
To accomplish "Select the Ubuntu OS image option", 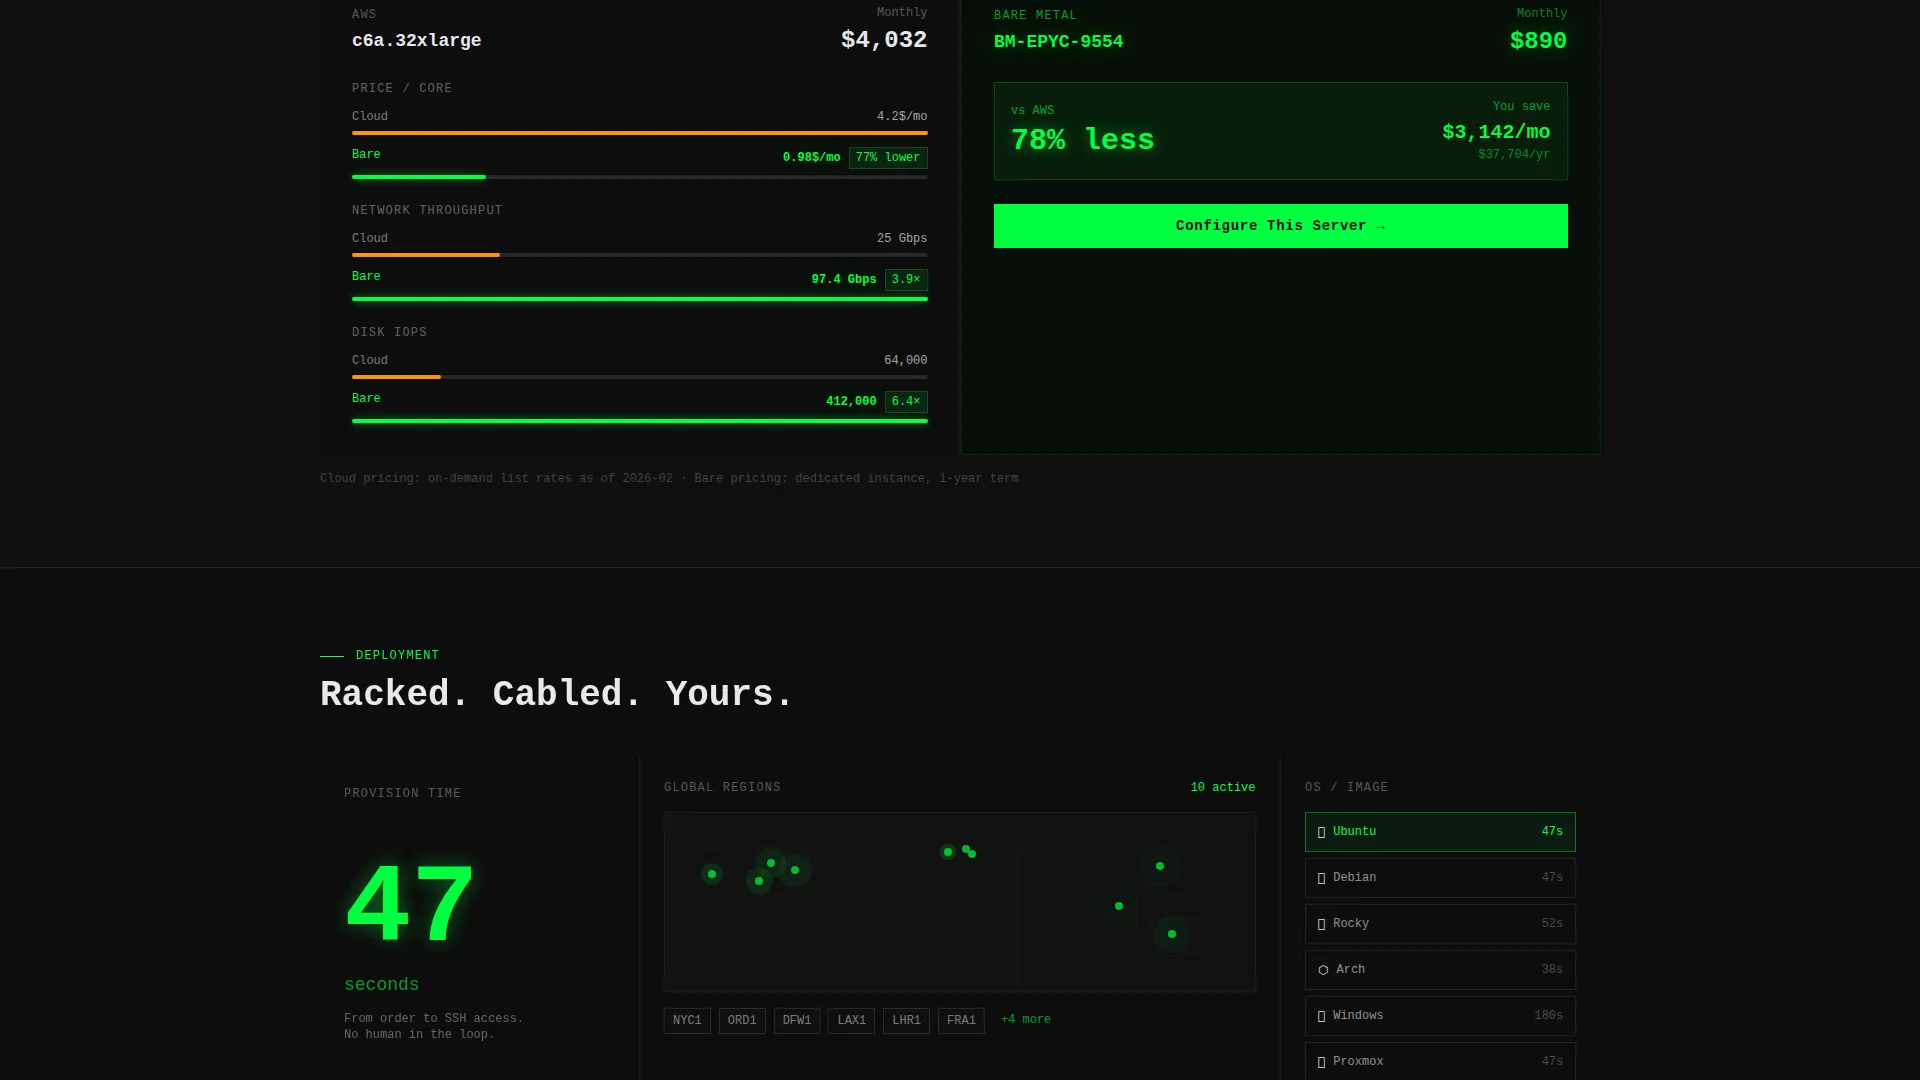I will 1440,832.
